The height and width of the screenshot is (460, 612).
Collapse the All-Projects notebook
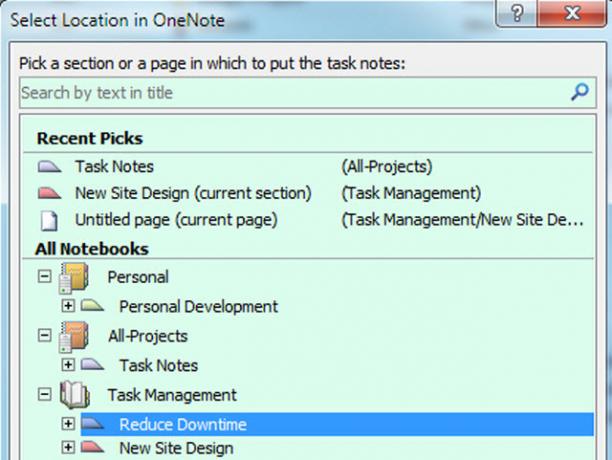[x=44, y=335]
